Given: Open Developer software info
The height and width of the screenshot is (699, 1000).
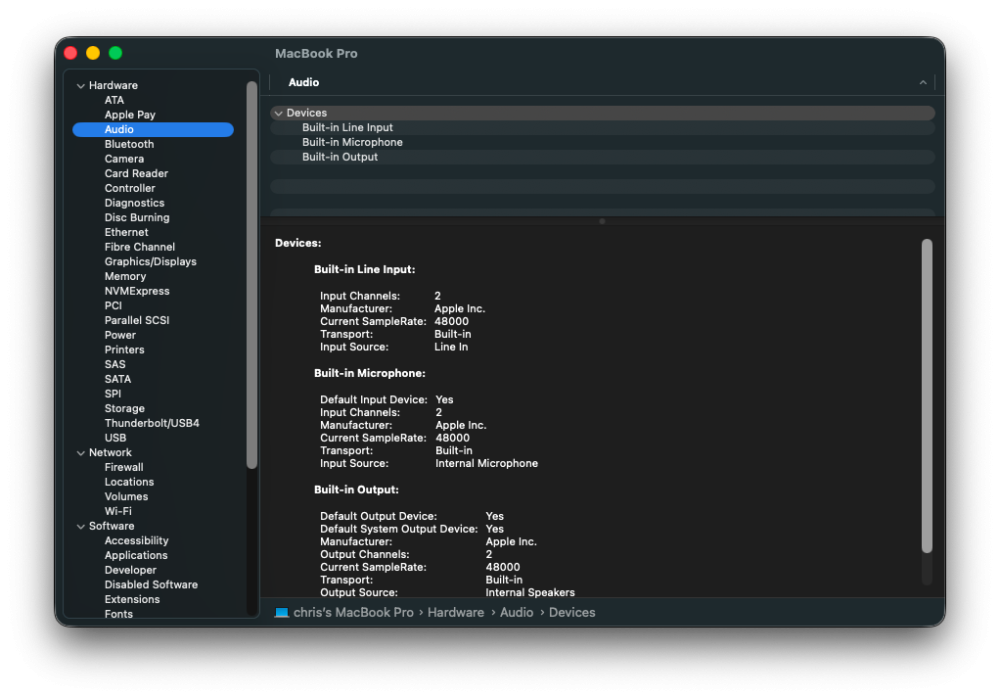Looking at the screenshot, I should click(131, 570).
